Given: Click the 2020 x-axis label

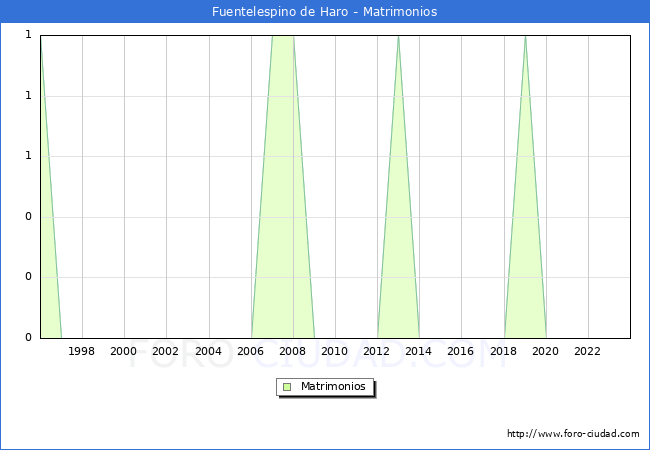Looking at the screenshot, I should click(545, 351).
